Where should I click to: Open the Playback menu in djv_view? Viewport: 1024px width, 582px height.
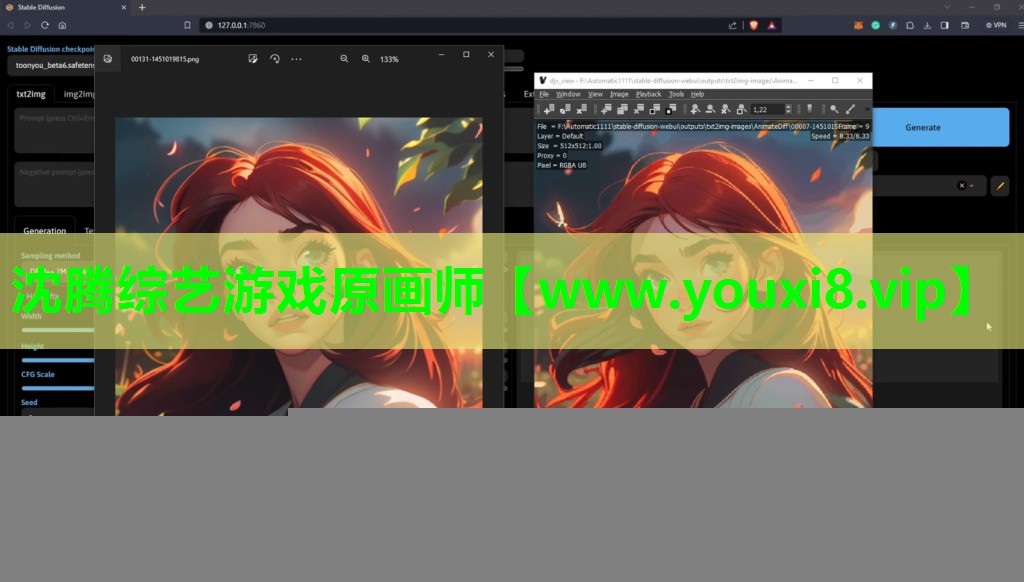648,94
